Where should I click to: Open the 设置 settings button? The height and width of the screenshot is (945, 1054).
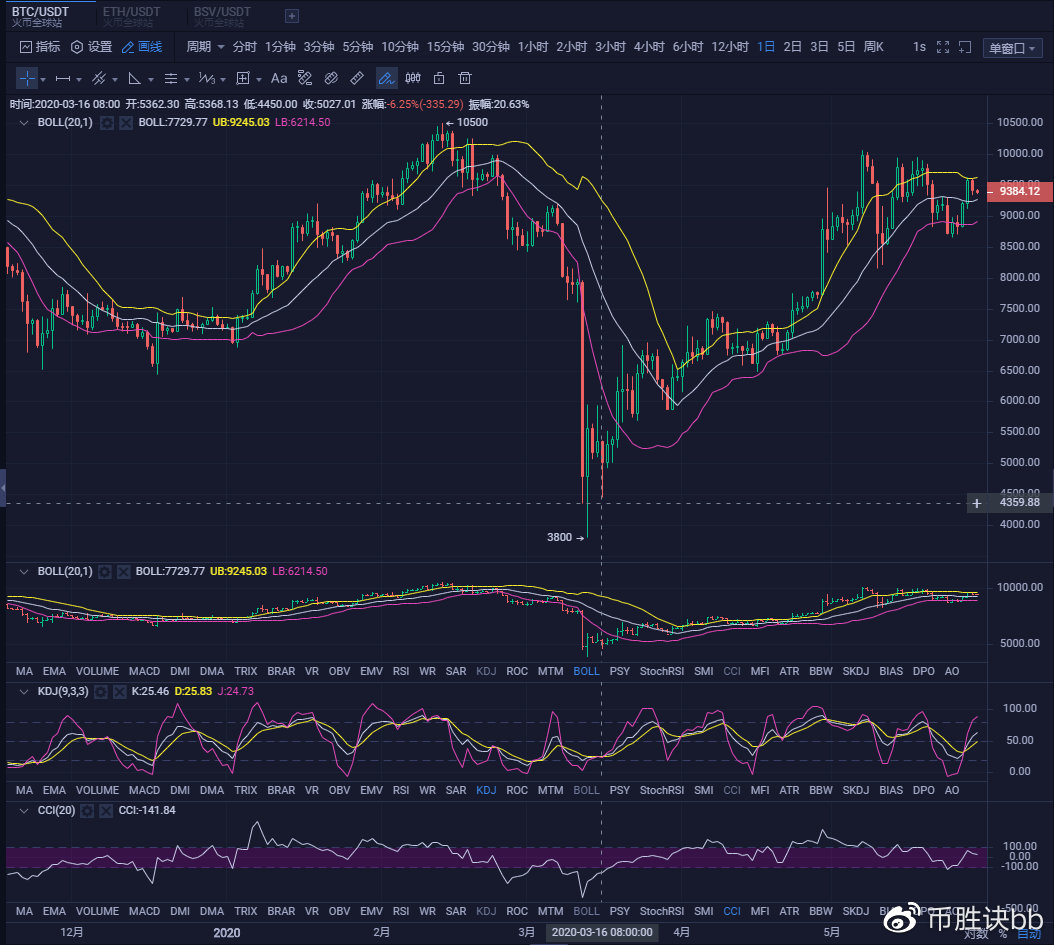coord(91,47)
